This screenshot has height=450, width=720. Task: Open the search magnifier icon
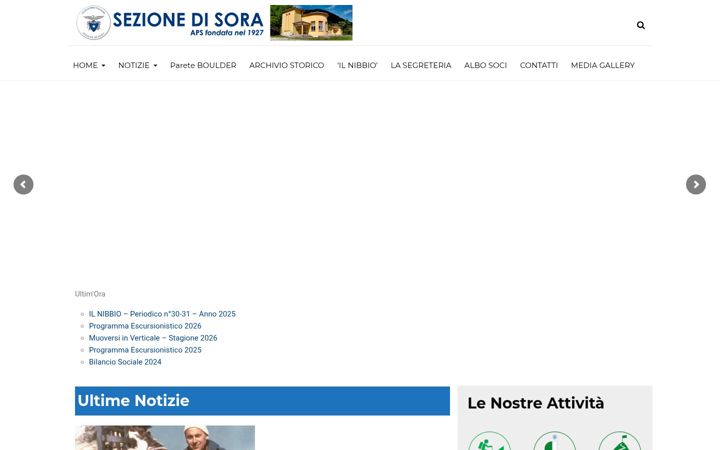pyautogui.click(x=641, y=25)
